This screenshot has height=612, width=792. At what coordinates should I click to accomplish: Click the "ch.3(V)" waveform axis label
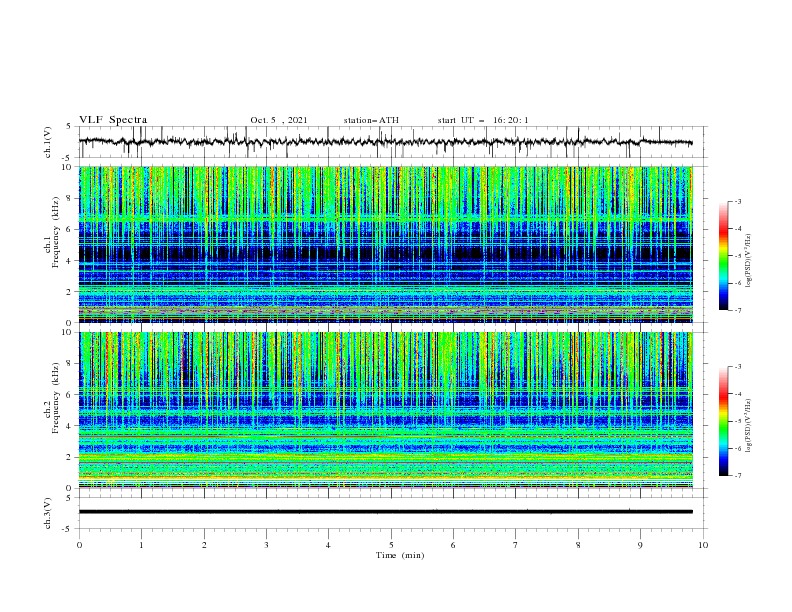pyautogui.click(x=48, y=513)
